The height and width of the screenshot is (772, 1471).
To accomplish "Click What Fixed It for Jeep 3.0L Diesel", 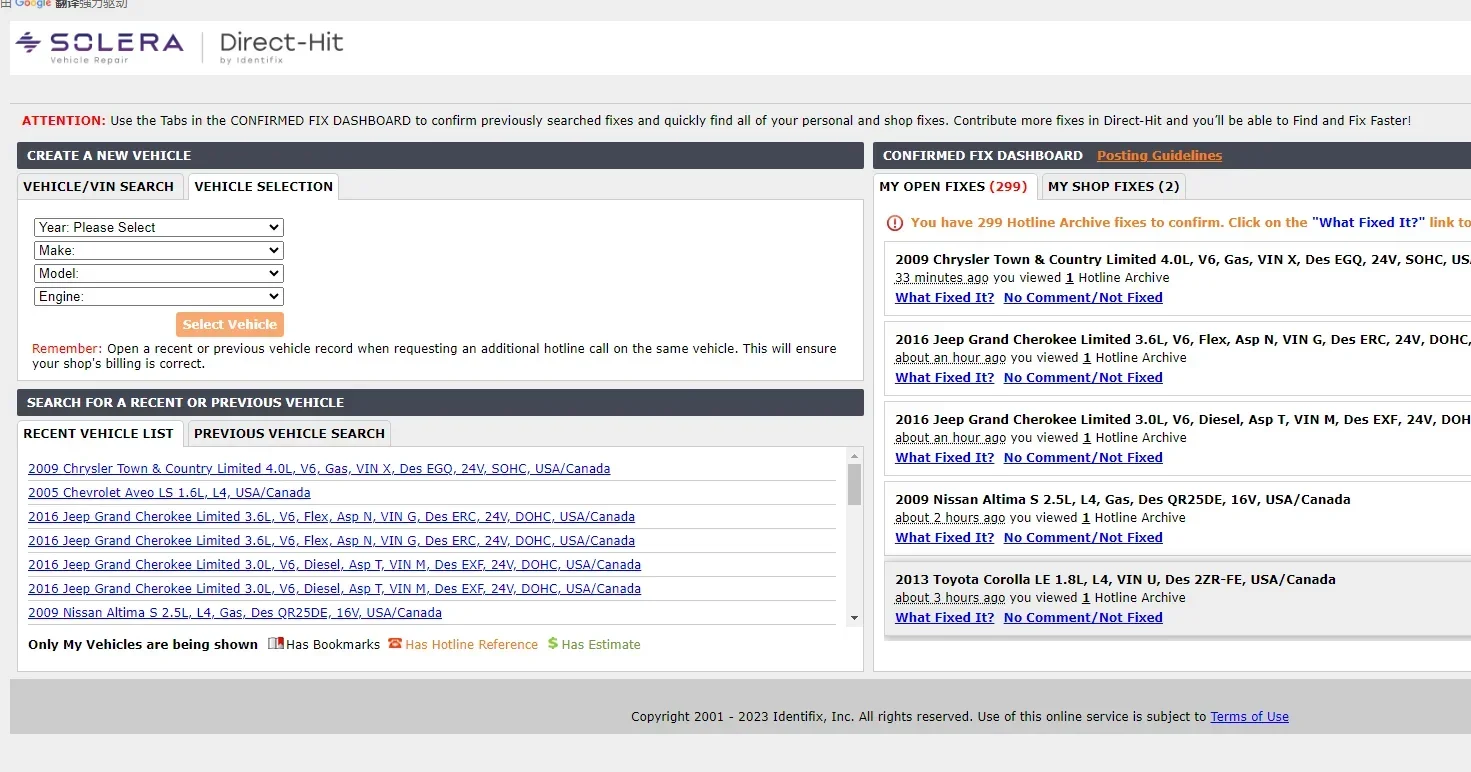I will click(945, 457).
